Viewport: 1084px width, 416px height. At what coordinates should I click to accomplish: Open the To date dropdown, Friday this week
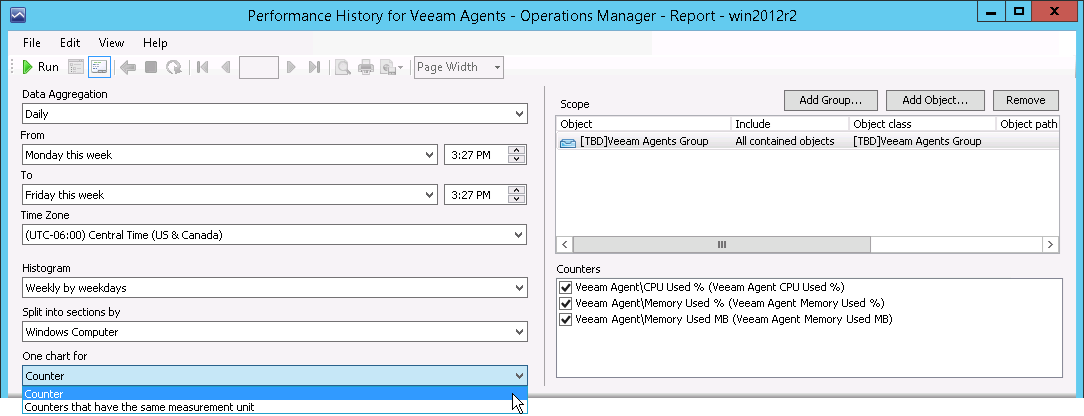click(x=230, y=195)
